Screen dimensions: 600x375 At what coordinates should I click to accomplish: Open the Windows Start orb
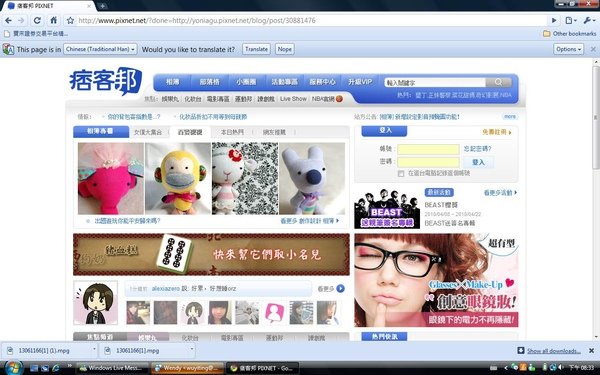point(12,368)
